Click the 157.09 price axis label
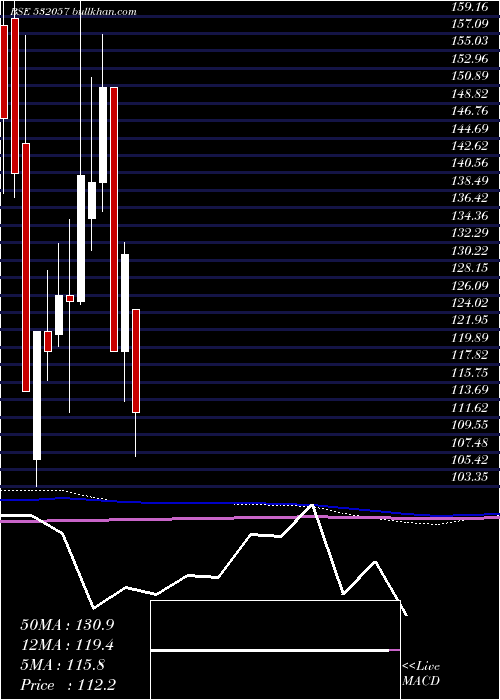This screenshot has width=500, height=700. coord(469,24)
